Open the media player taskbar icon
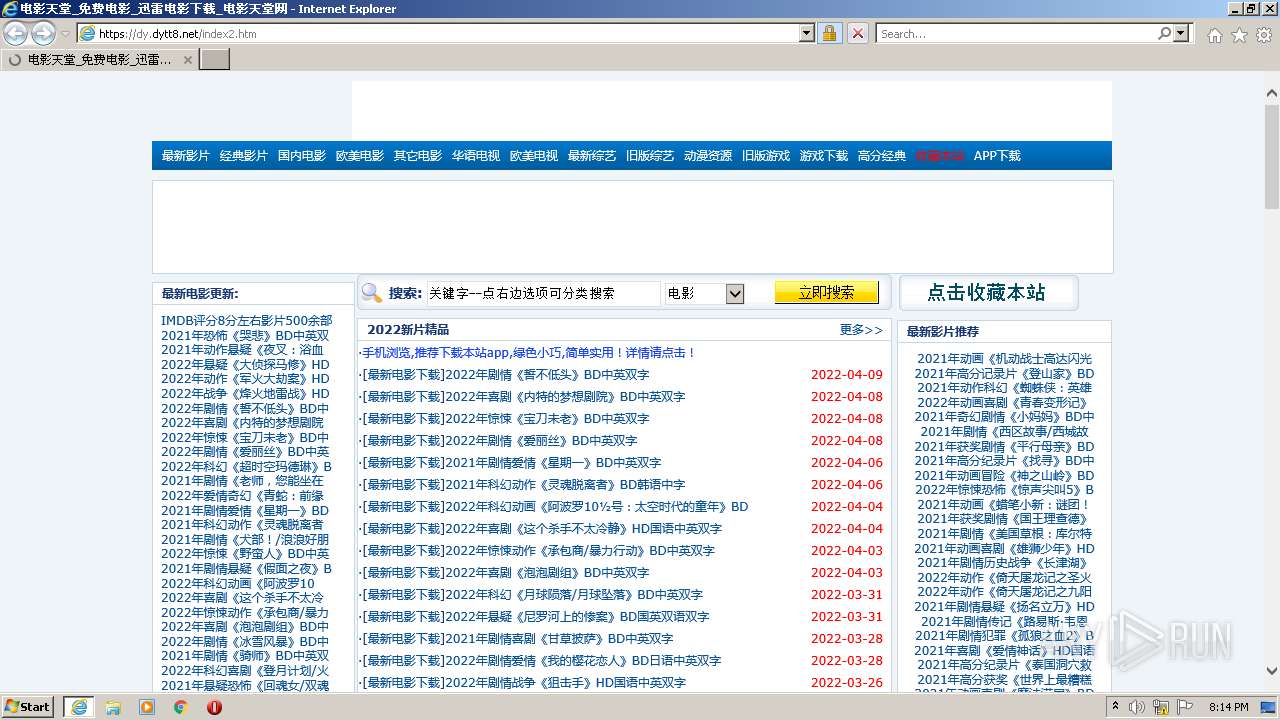 point(147,707)
